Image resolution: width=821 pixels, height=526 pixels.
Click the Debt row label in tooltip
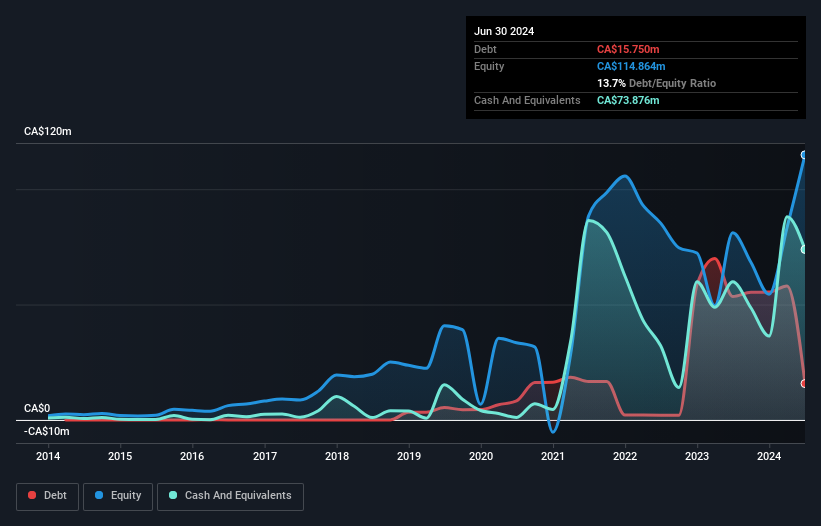[485, 49]
